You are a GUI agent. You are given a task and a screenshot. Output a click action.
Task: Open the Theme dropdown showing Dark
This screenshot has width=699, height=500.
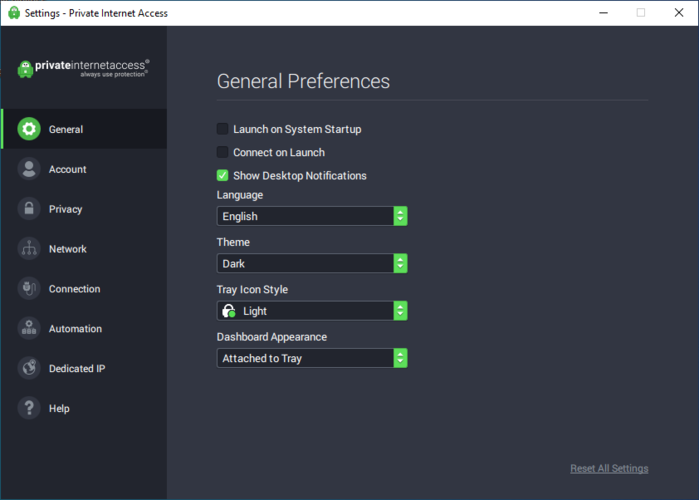point(312,263)
